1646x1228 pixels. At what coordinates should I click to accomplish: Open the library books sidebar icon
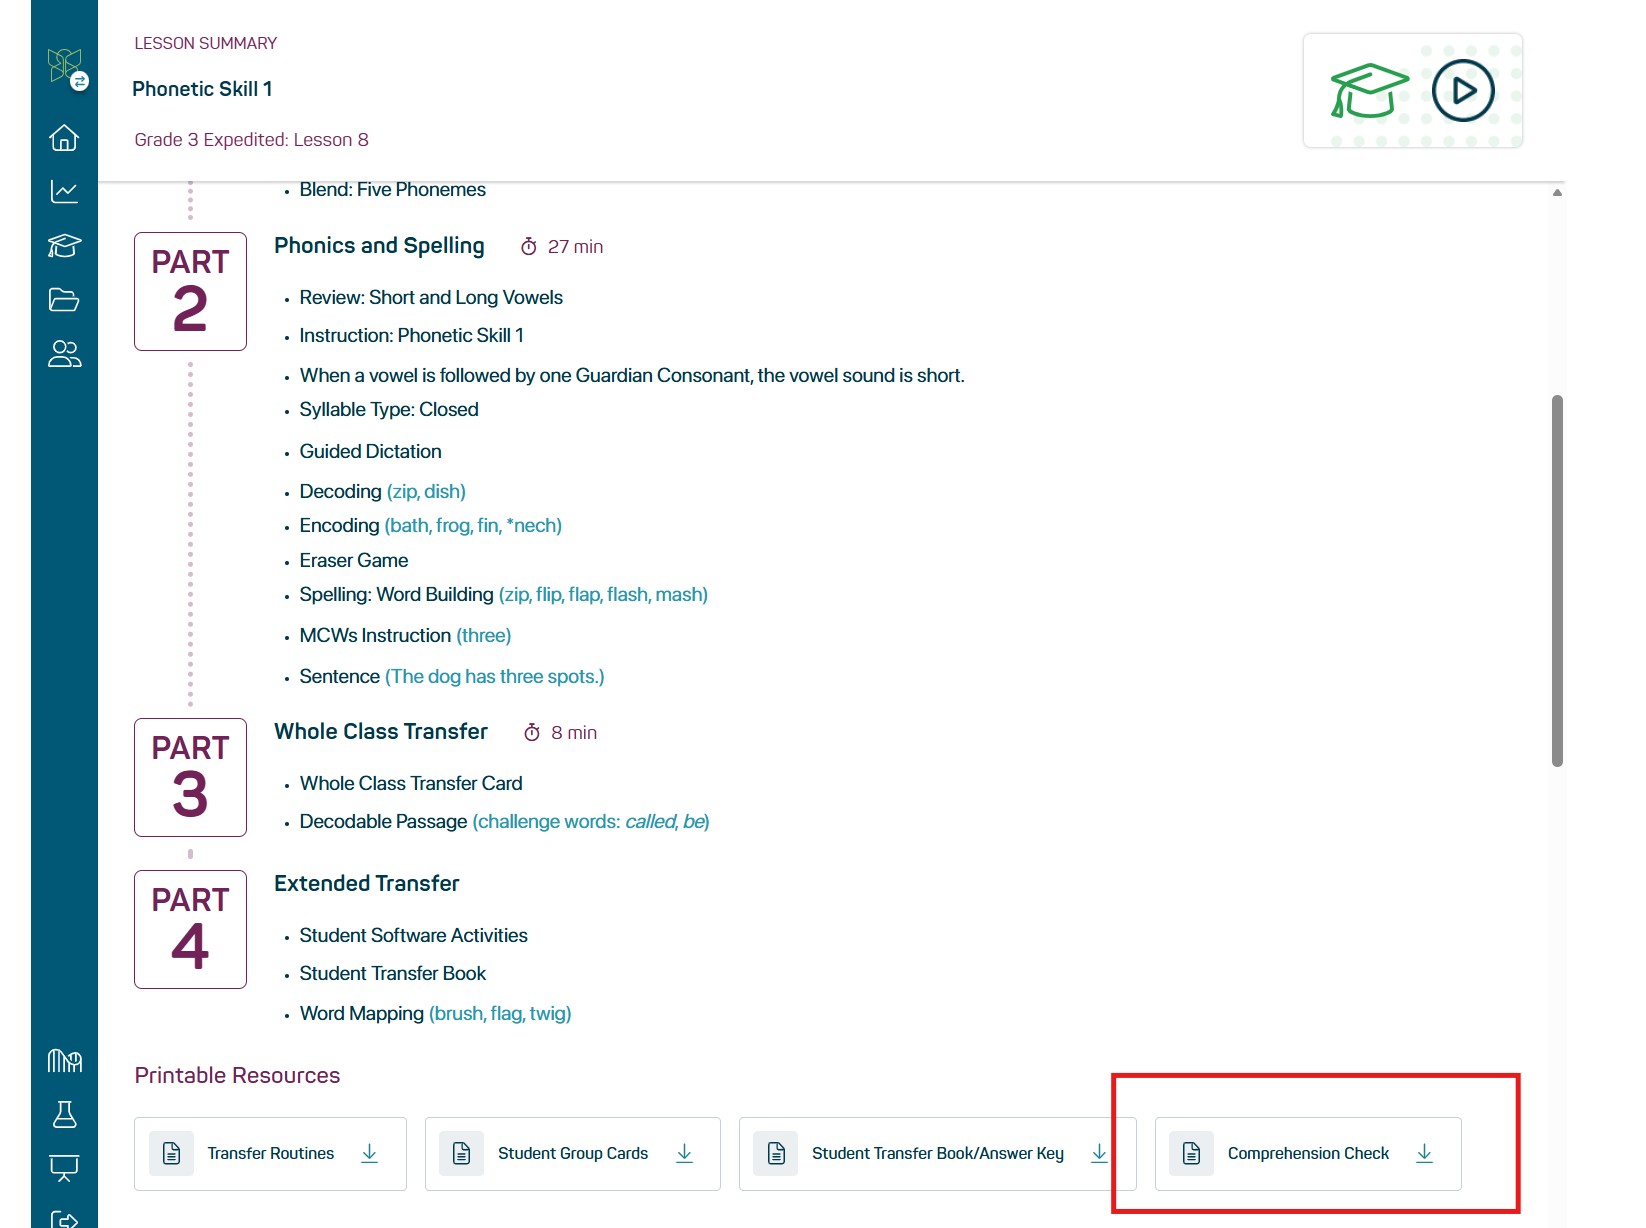tap(64, 1061)
